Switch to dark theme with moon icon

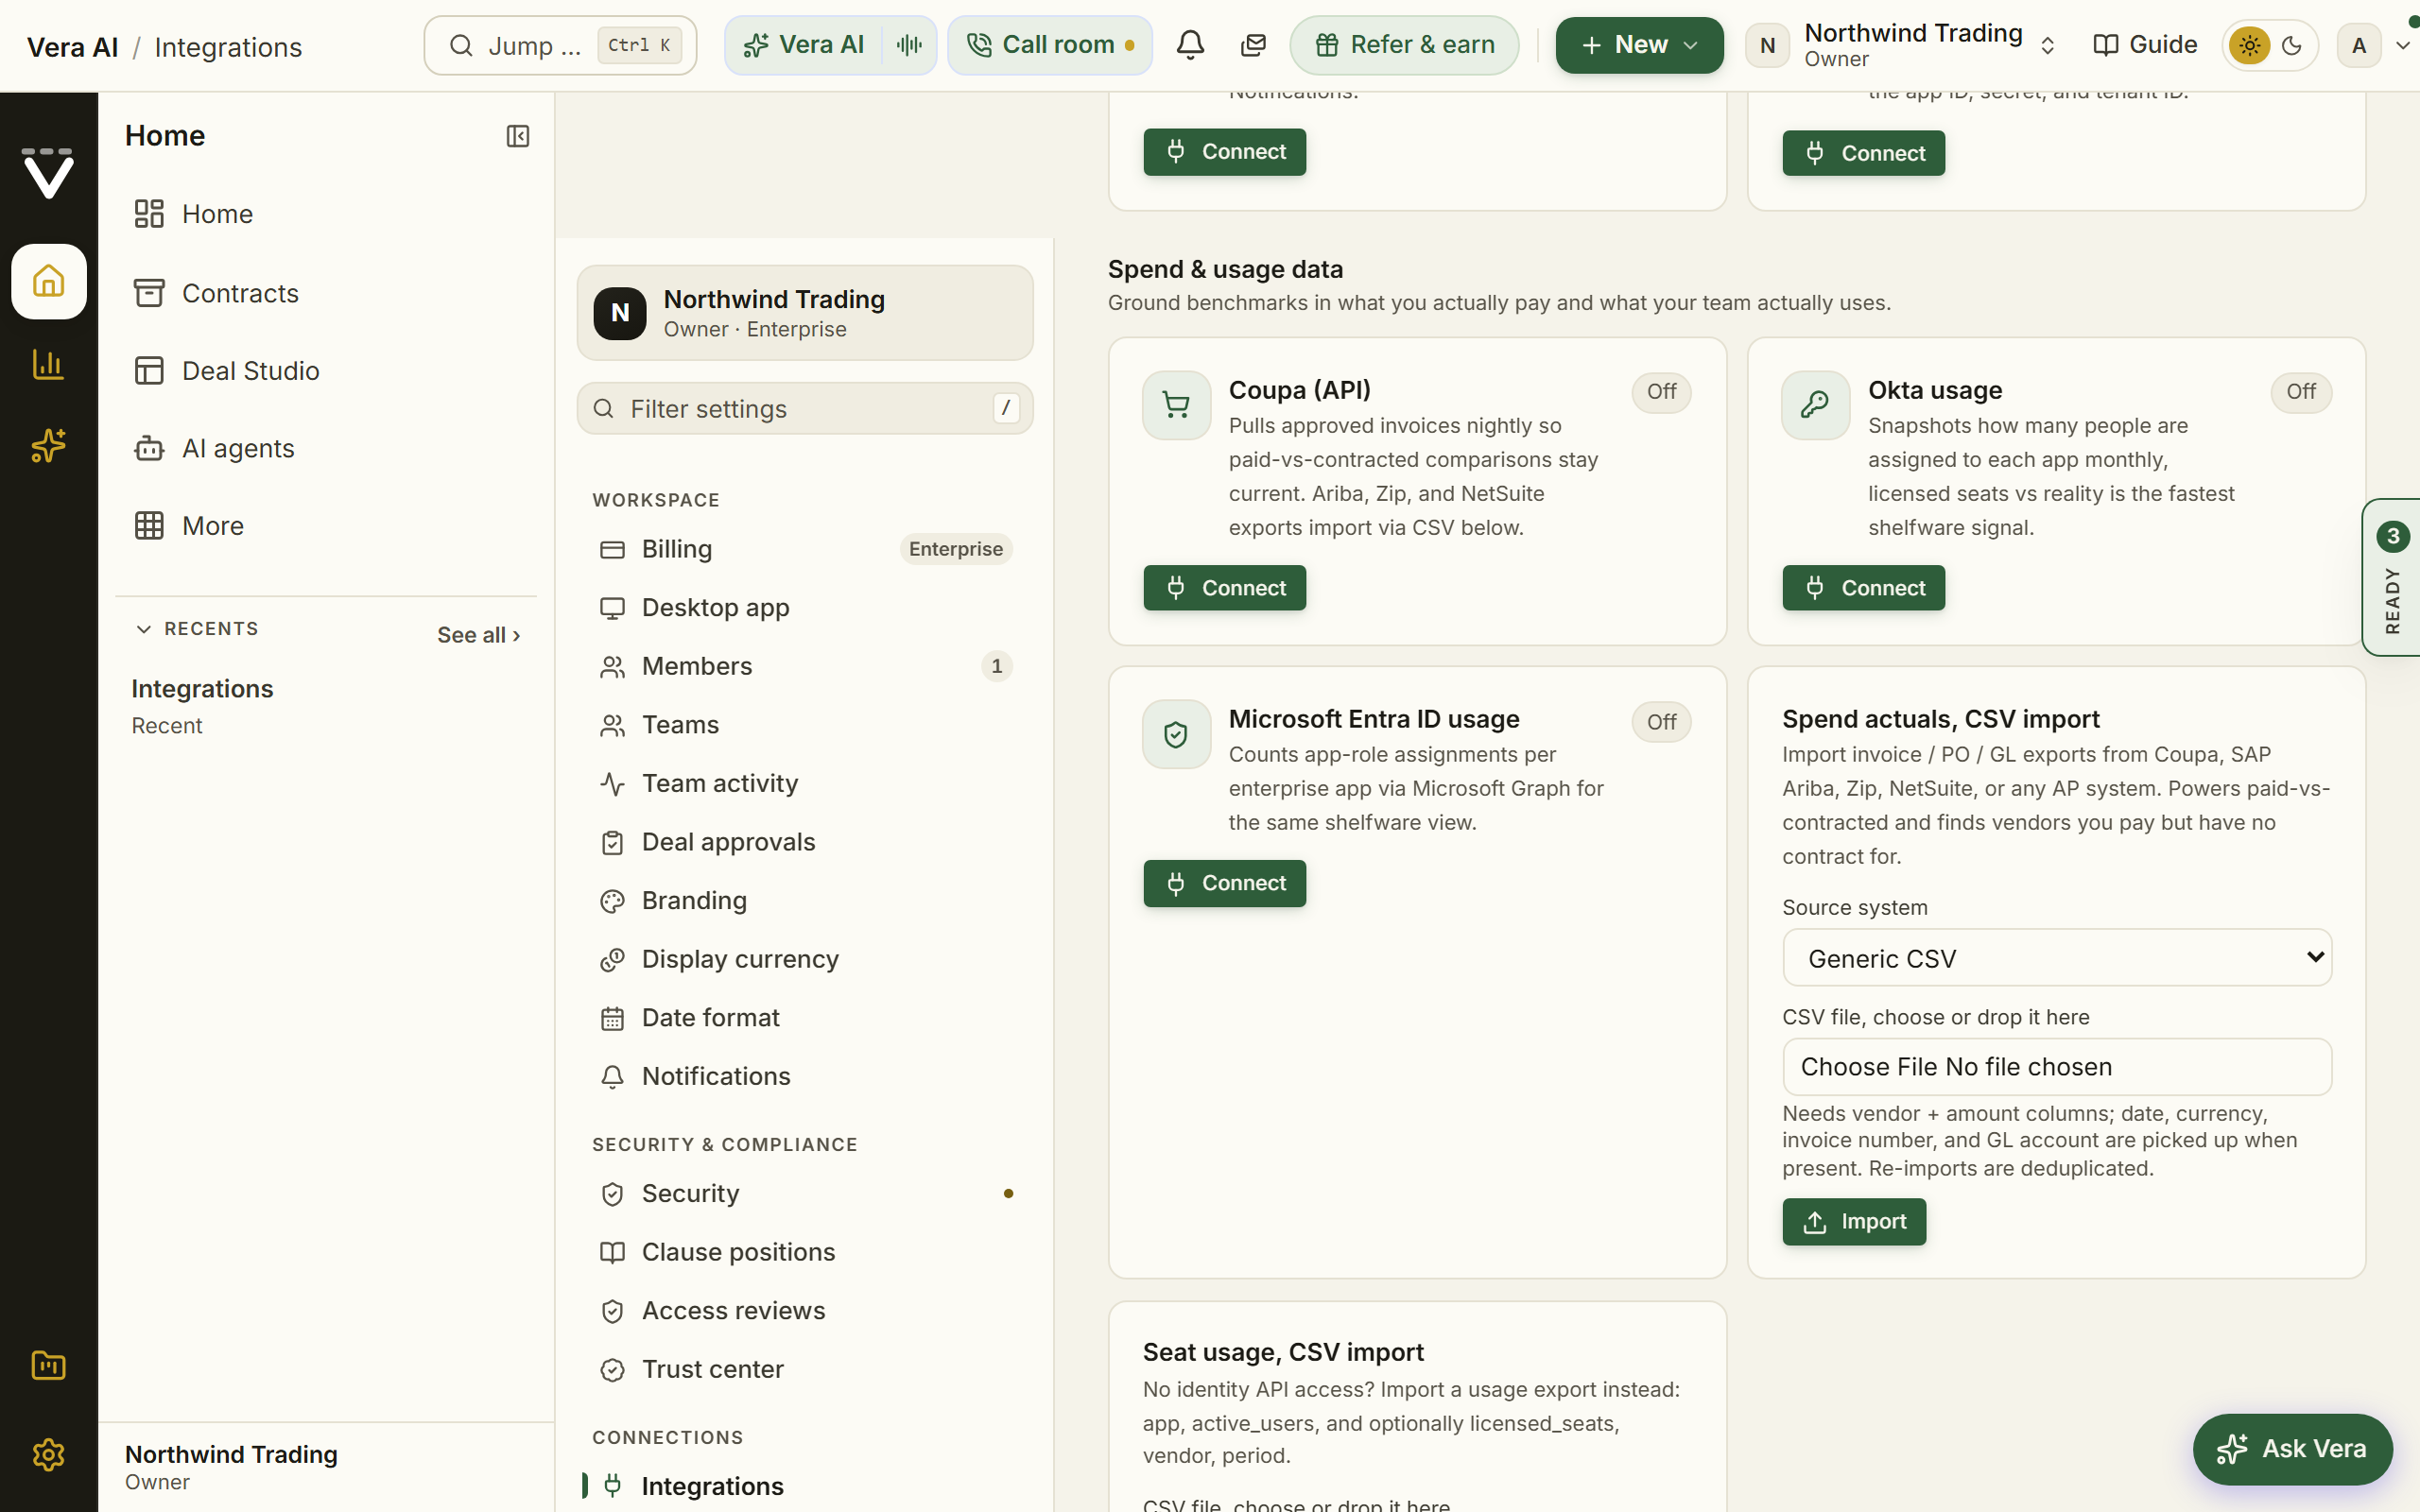coord(2292,45)
